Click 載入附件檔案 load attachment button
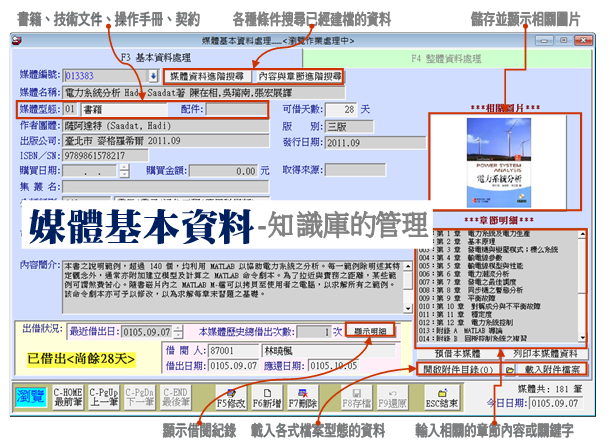 coord(552,370)
